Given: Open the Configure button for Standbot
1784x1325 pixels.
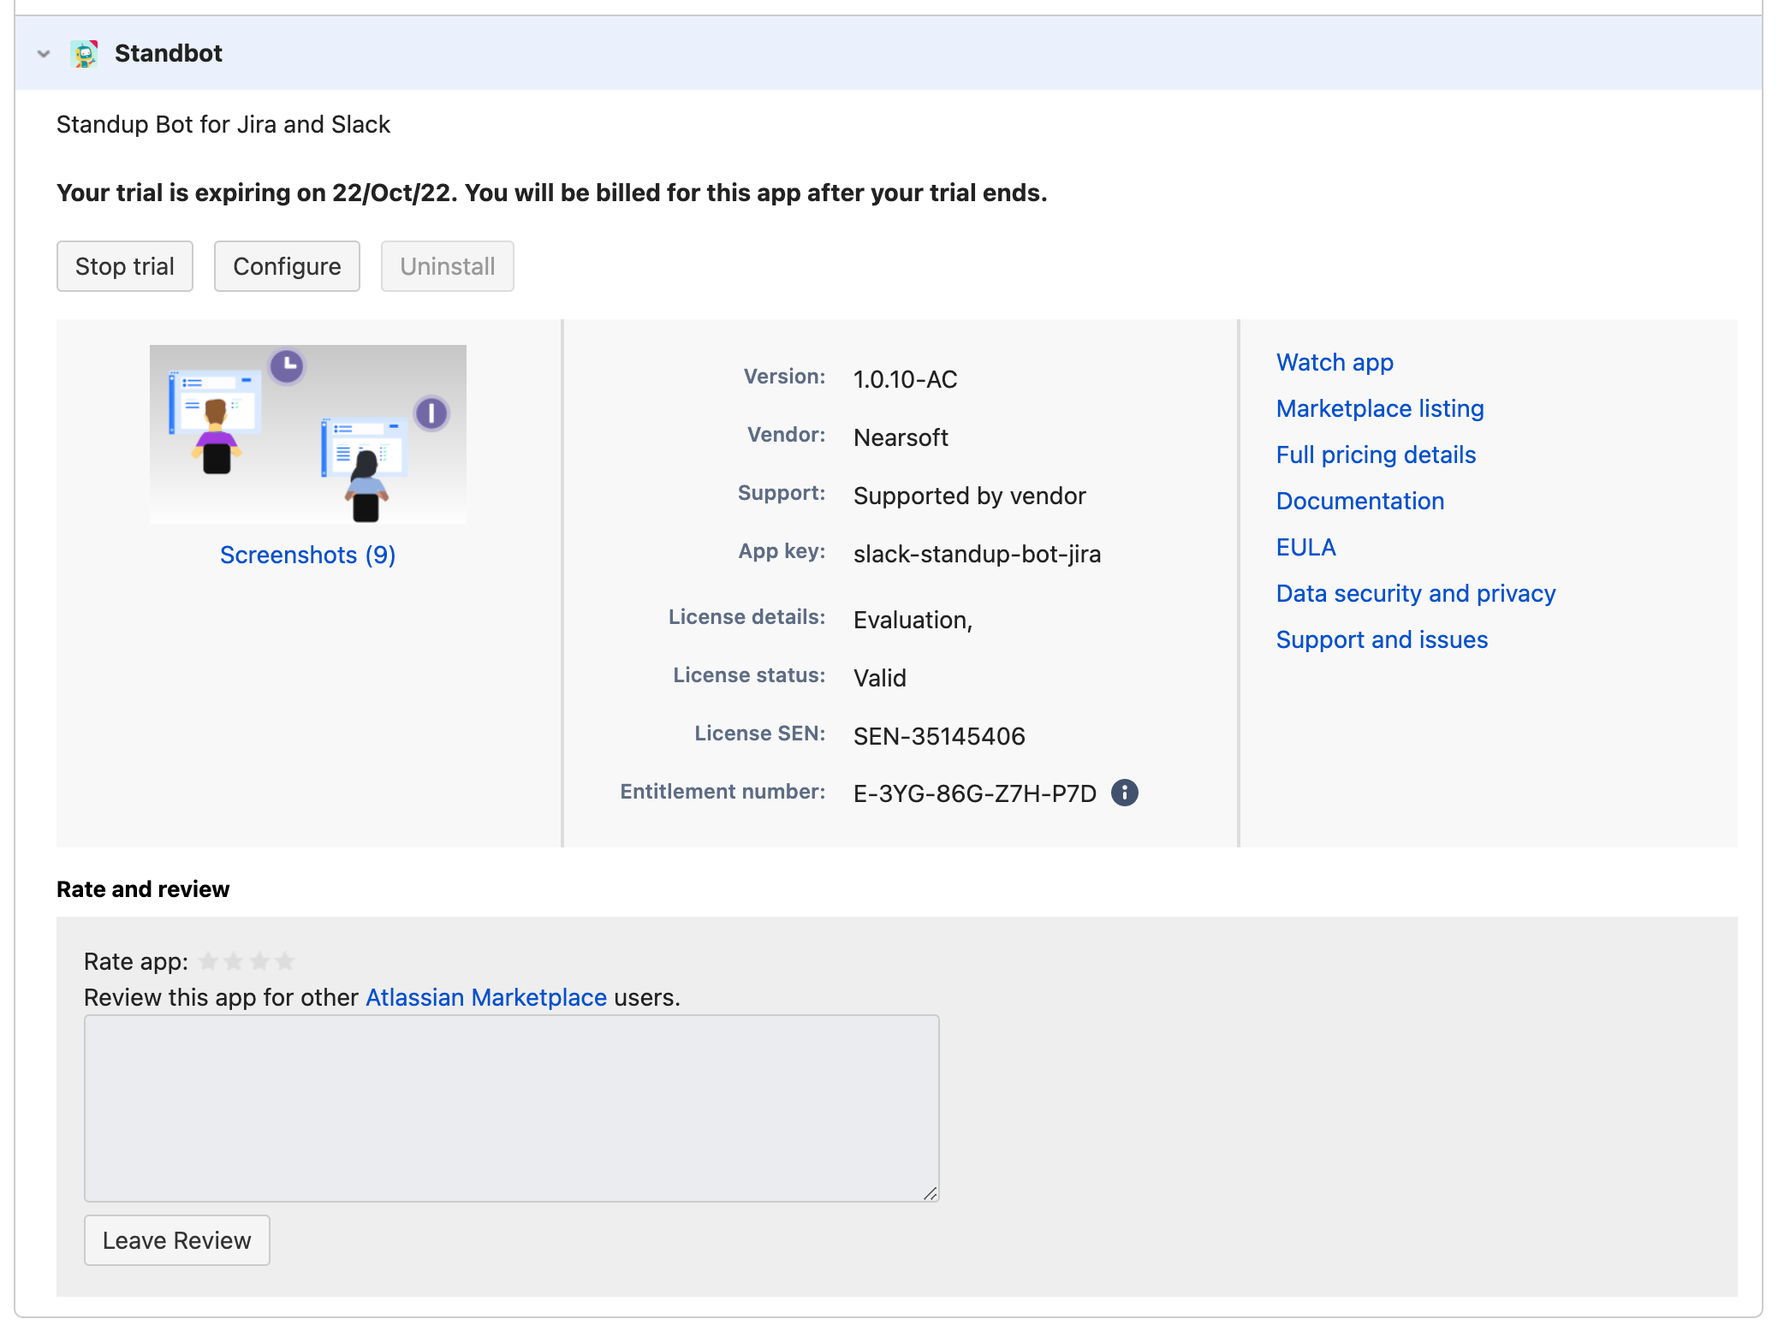Looking at the screenshot, I should (287, 266).
